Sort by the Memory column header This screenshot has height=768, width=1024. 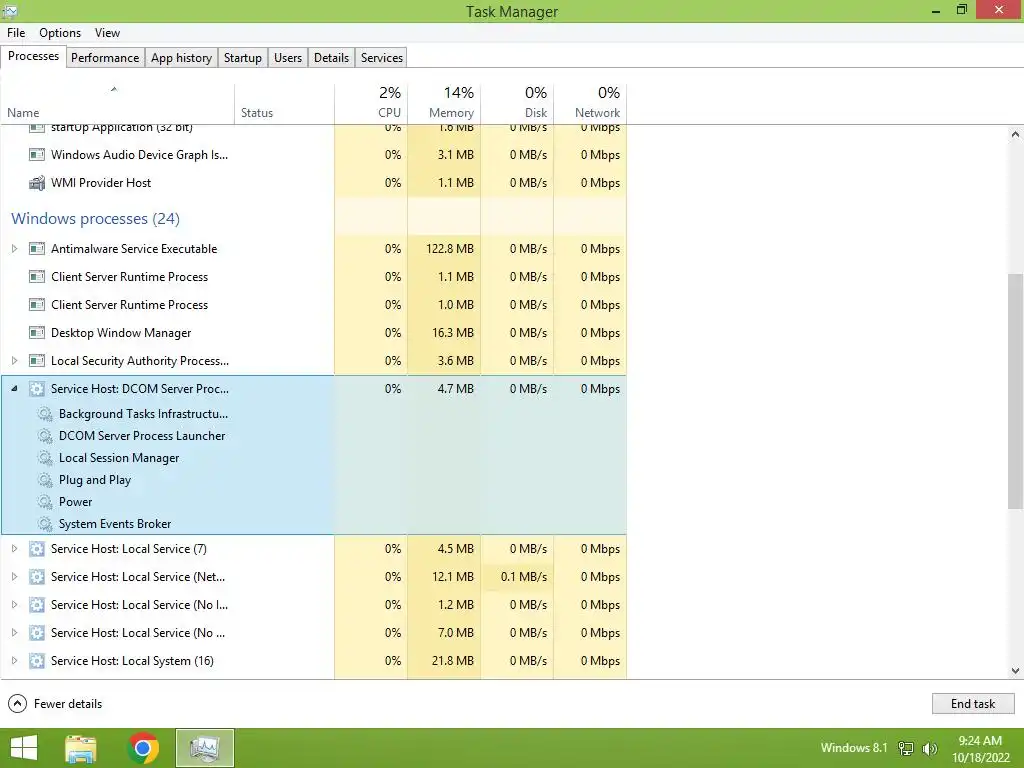pos(444,104)
